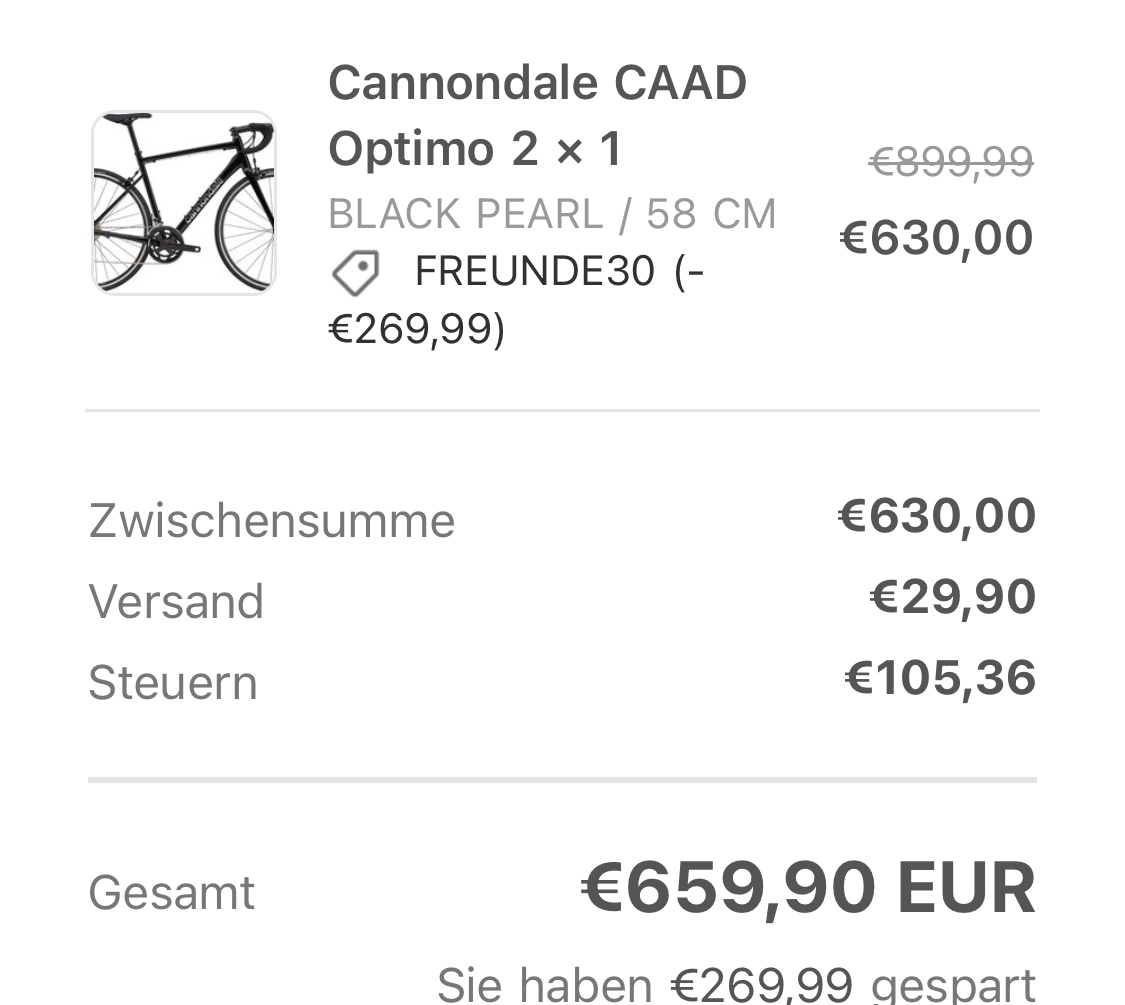1125x1005 pixels.
Task: Click the Steuern label
Action: [x=173, y=683]
